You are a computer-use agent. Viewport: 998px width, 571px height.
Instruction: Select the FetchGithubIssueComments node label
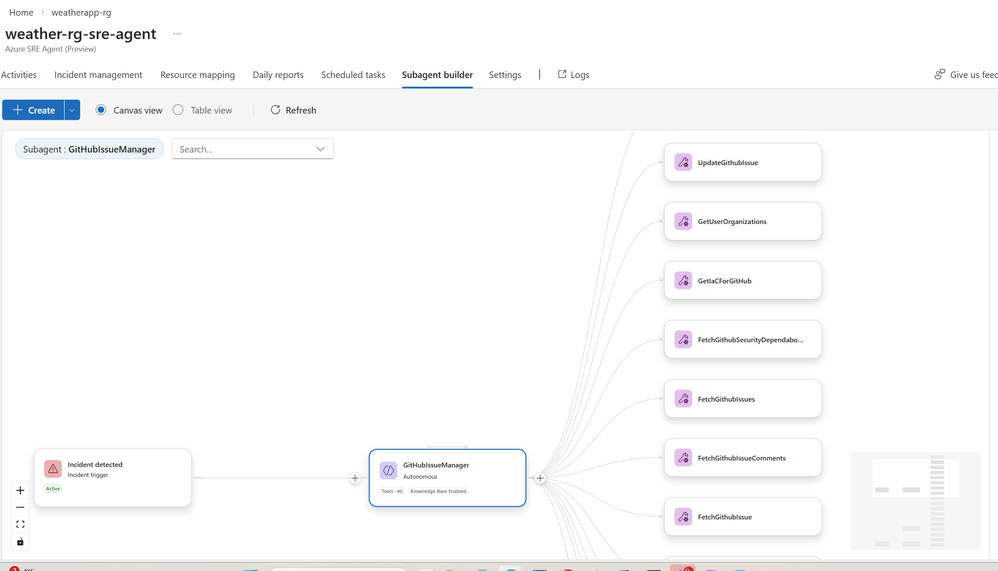741,458
